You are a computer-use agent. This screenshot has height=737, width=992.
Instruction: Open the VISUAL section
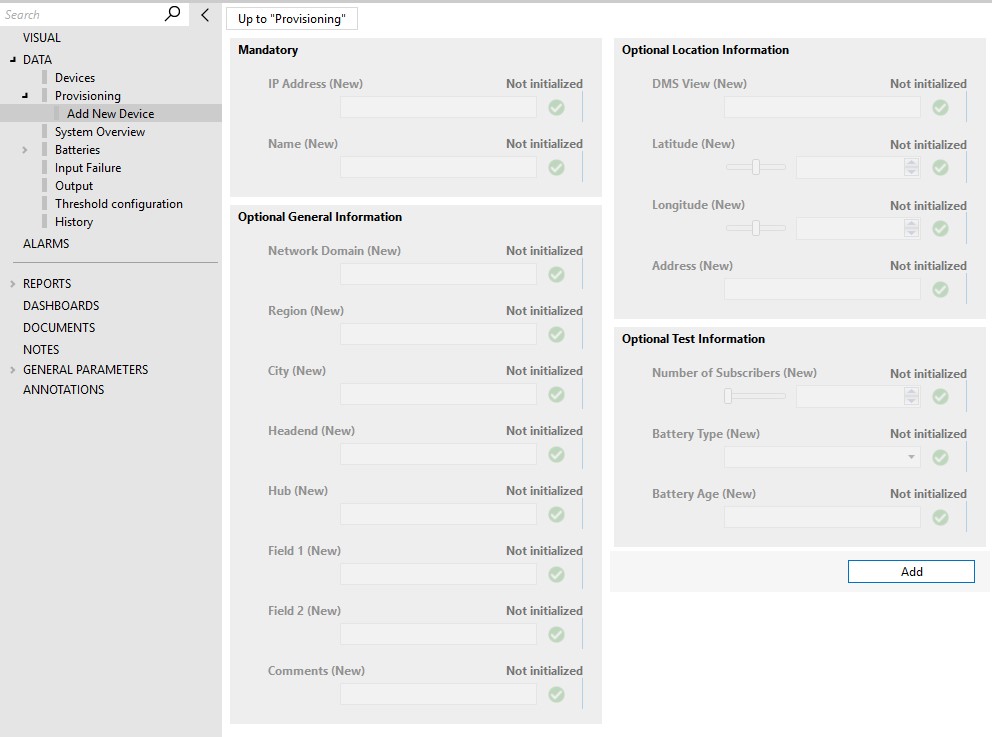tap(42, 38)
